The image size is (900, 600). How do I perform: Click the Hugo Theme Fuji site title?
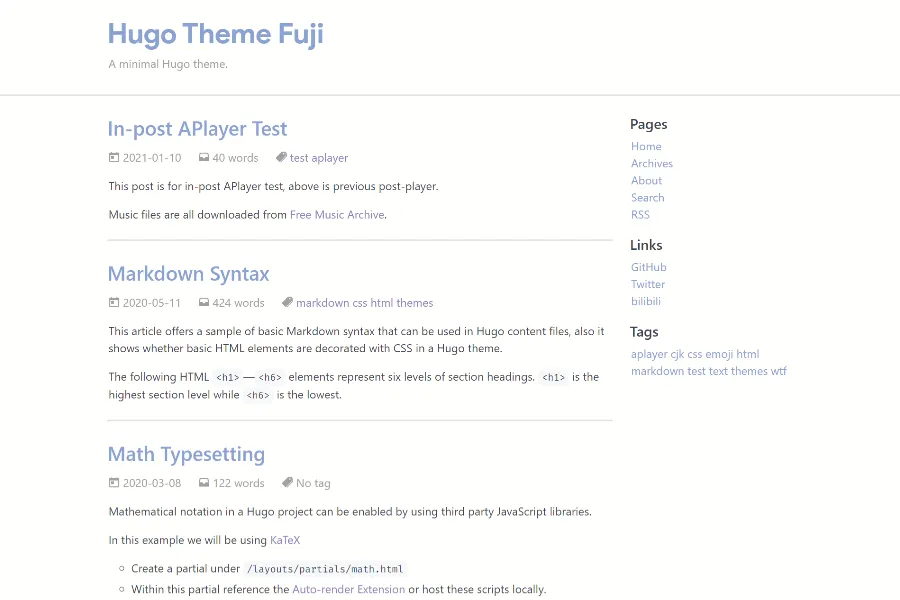[x=215, y=33]
